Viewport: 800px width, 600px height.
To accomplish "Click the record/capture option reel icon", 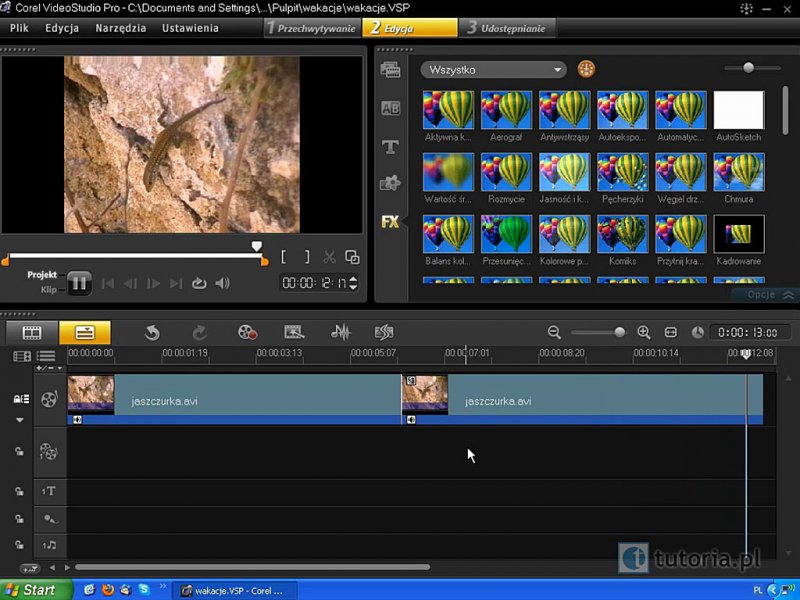I will (x=247, y=332).
